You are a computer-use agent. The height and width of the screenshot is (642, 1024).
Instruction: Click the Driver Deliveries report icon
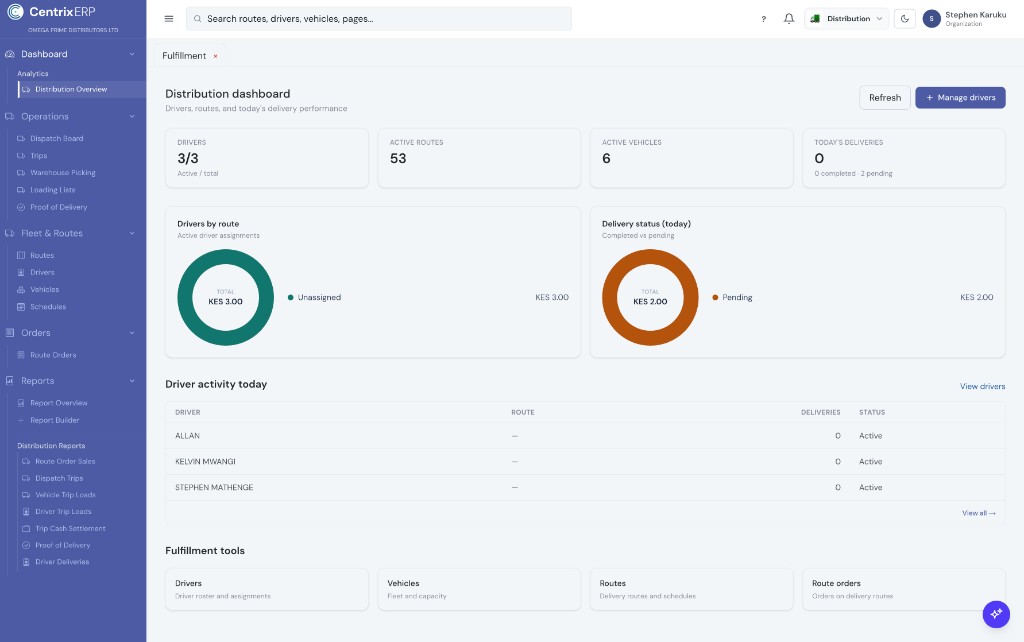(26, 562)
